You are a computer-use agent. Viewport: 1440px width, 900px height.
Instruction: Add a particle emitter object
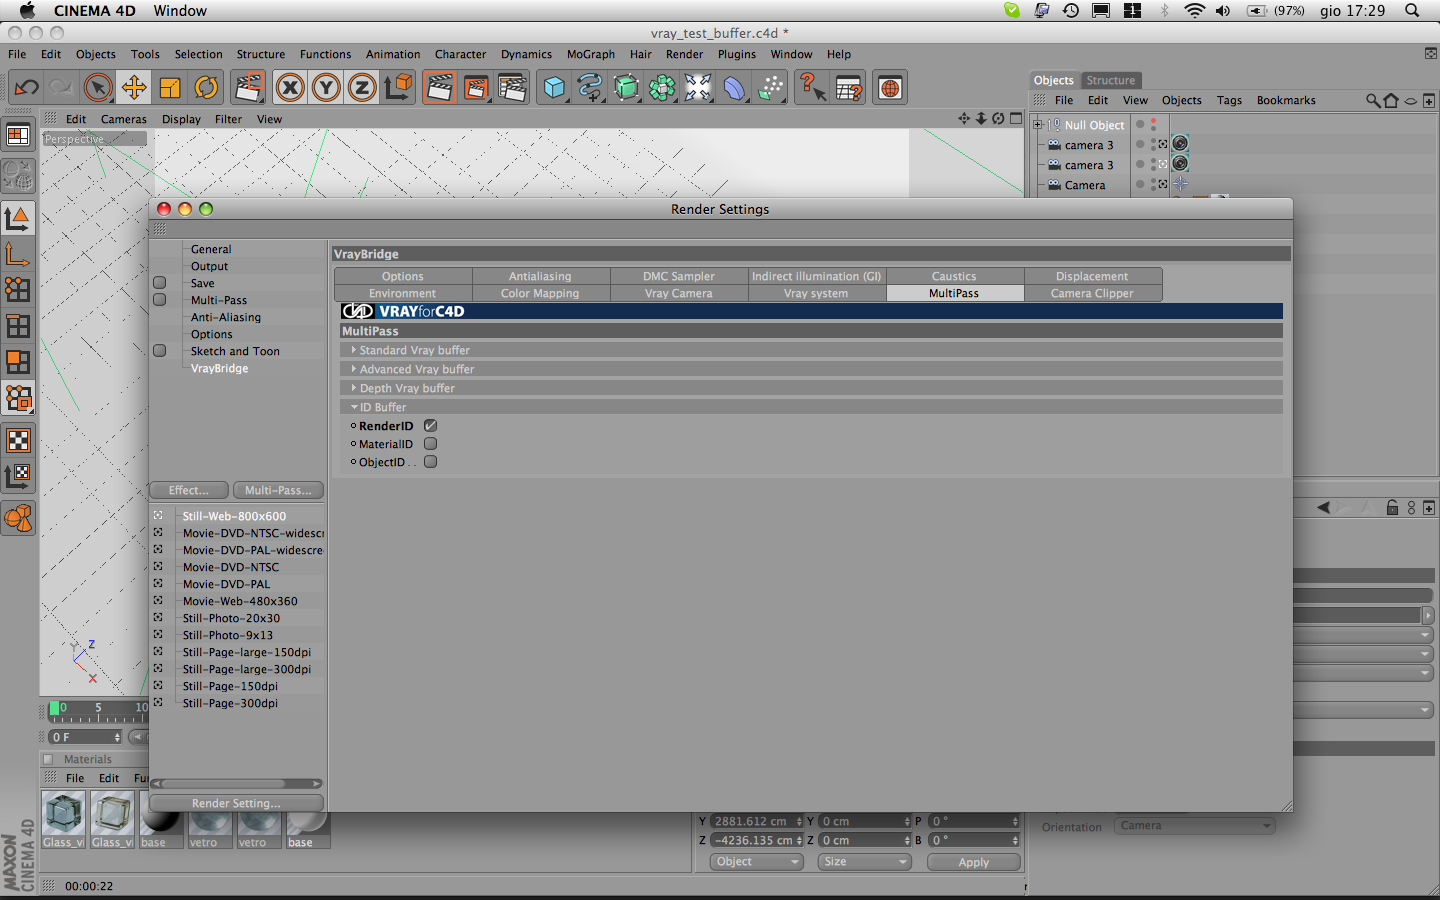coord(770,88)
